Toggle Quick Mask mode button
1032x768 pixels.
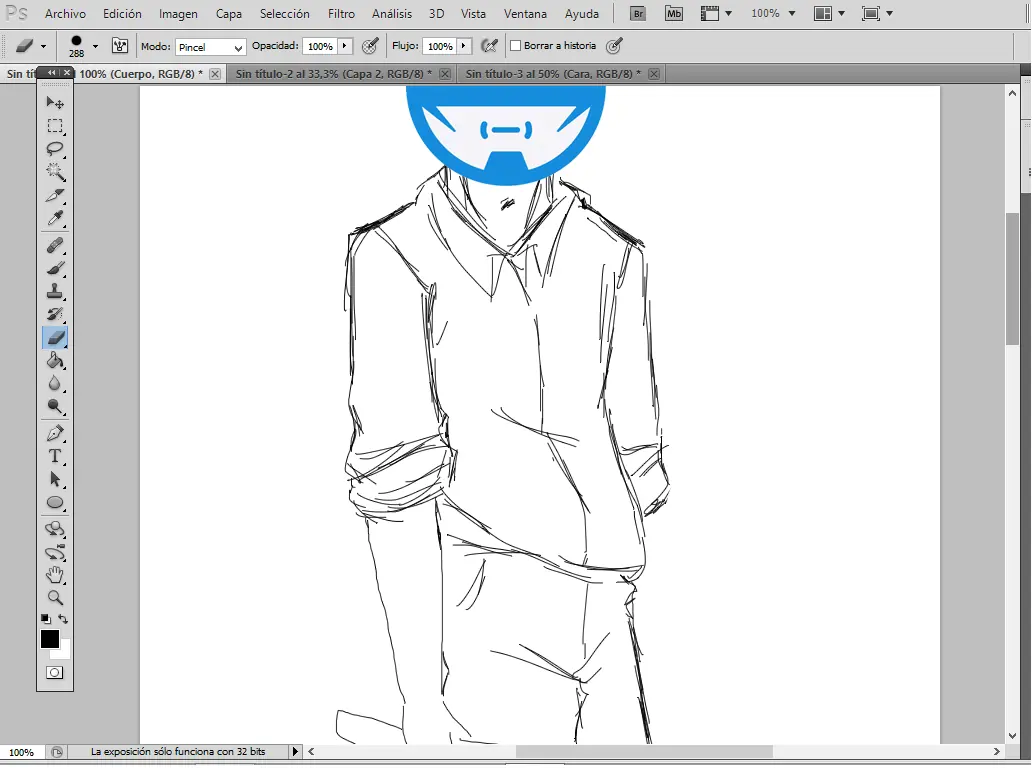point(55,673)
